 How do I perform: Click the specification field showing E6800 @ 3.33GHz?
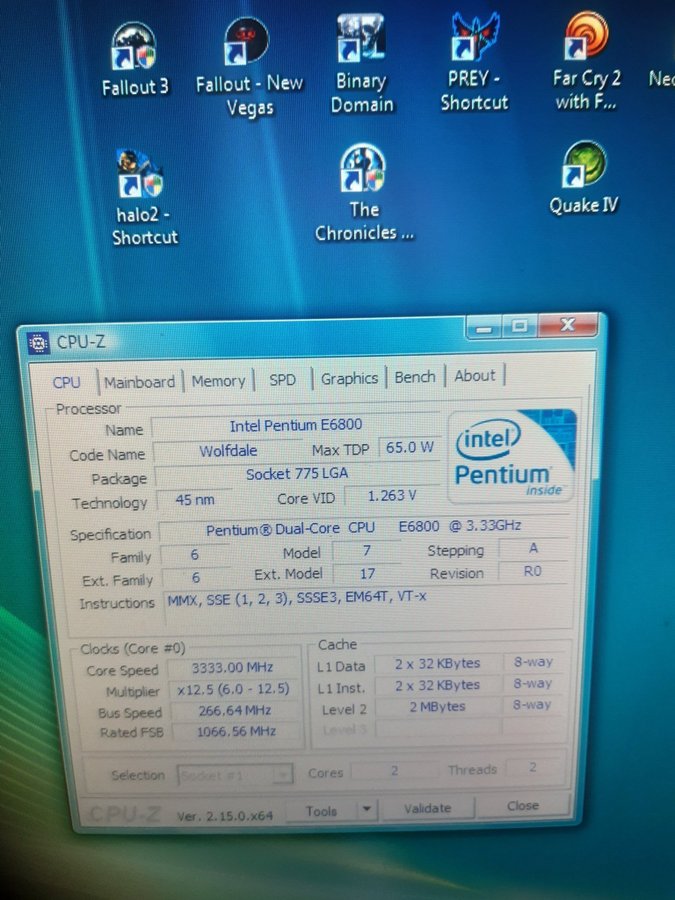(x=364, y=527)
